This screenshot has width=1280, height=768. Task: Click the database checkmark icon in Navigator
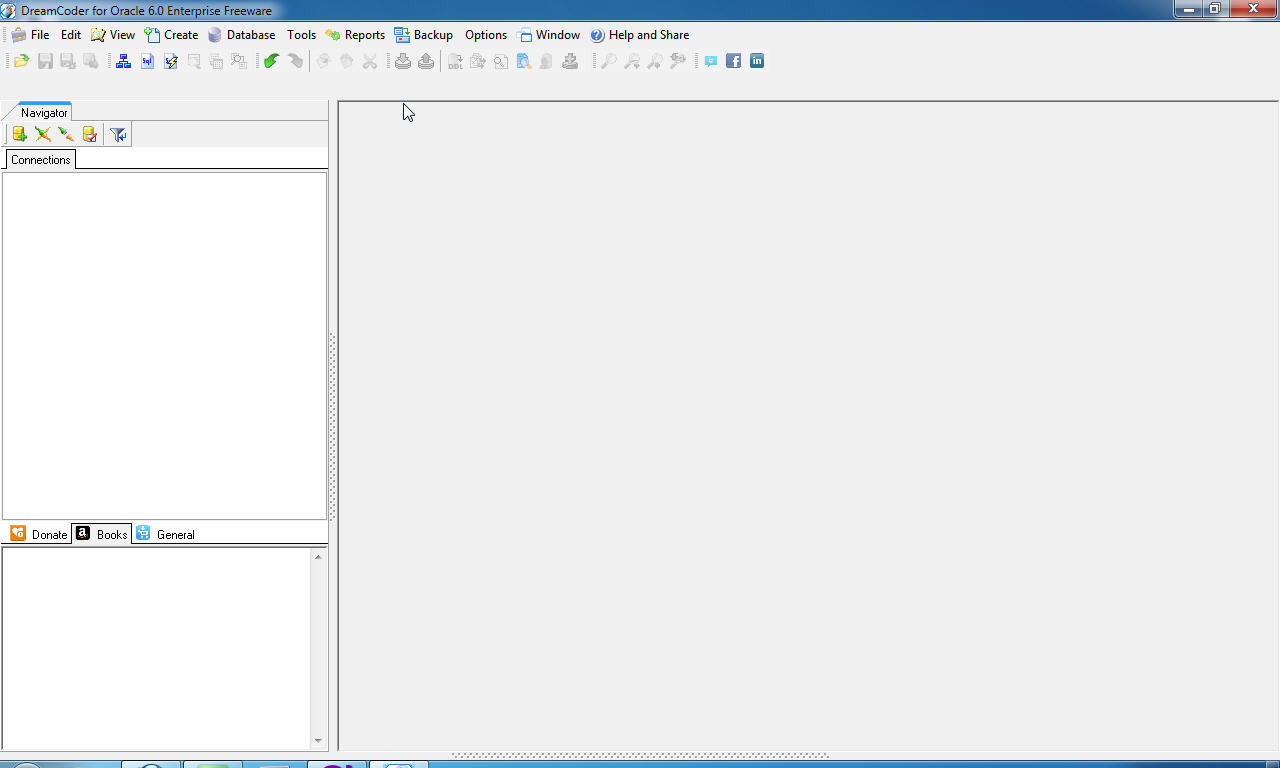[90, 134]
